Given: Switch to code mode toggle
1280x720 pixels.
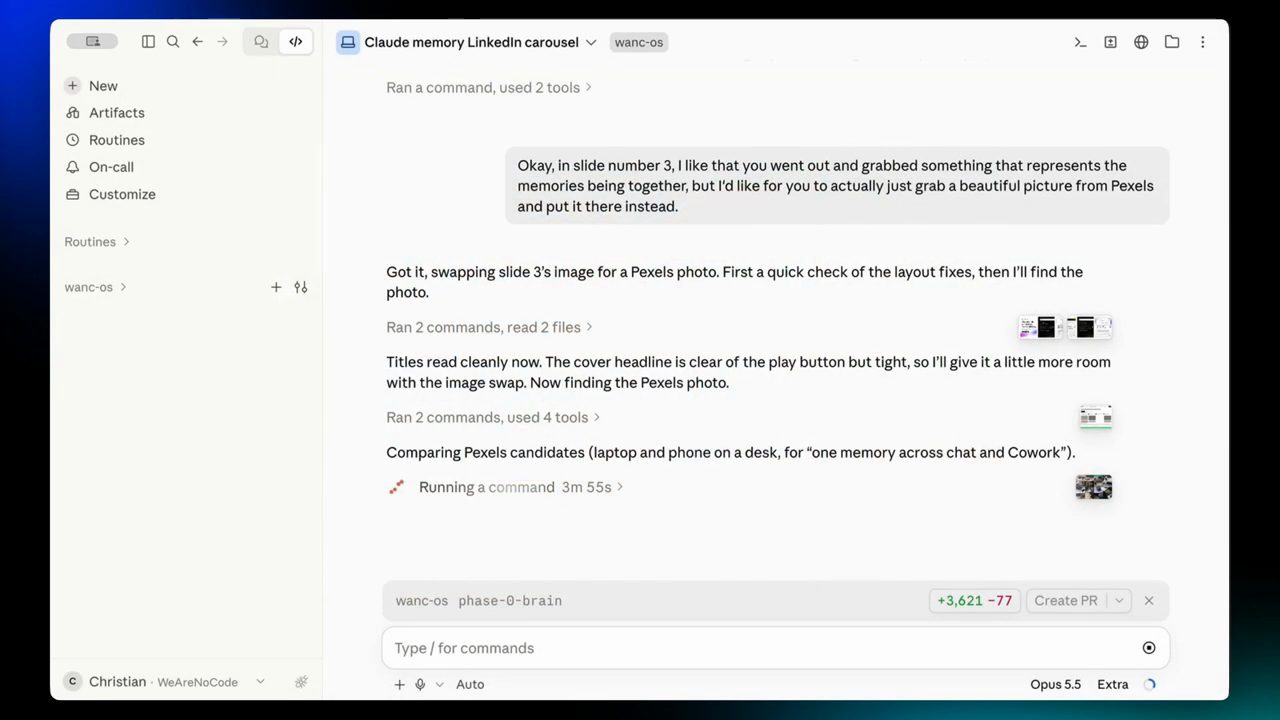Looking at the screenshot, I should coord(295,42).
